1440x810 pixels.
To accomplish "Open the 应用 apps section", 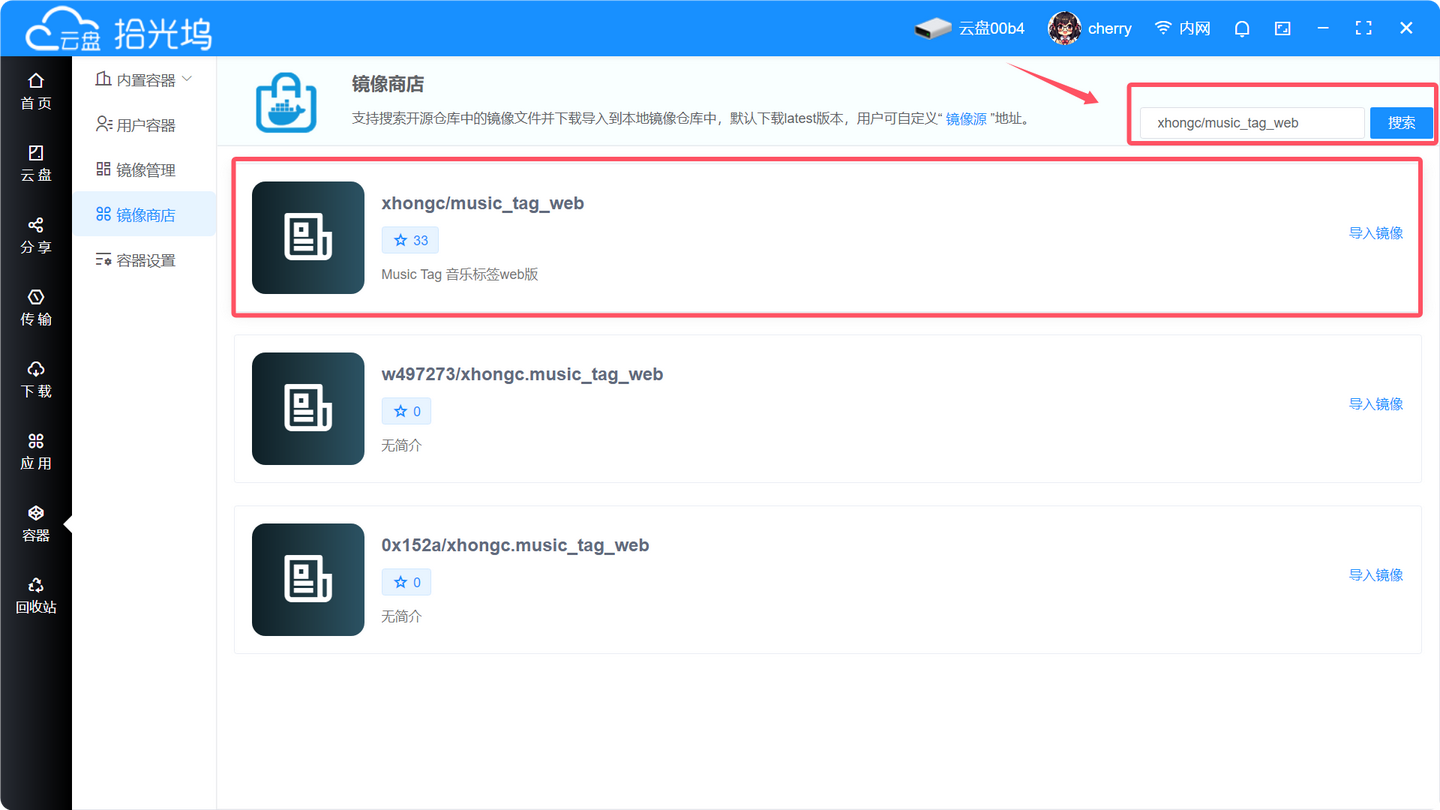I will tap(36, 450).
